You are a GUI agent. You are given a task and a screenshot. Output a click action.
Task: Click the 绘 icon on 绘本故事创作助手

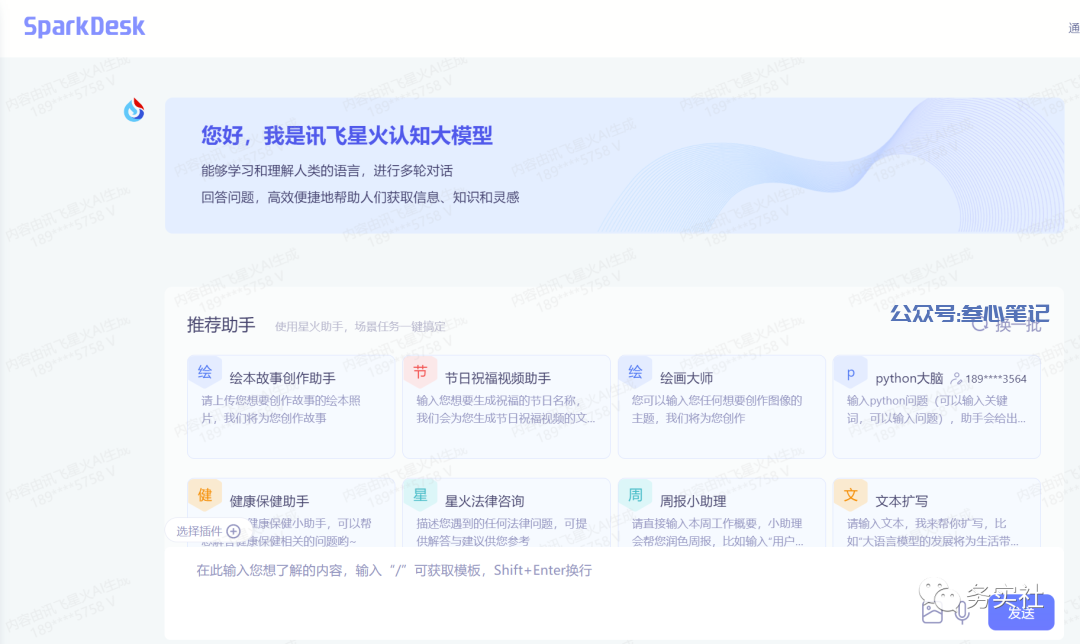point(205,373)
